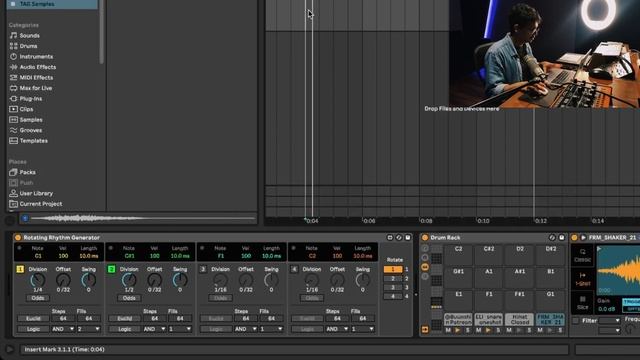Open lane 4 logic AND dropdown

(337, 329)
